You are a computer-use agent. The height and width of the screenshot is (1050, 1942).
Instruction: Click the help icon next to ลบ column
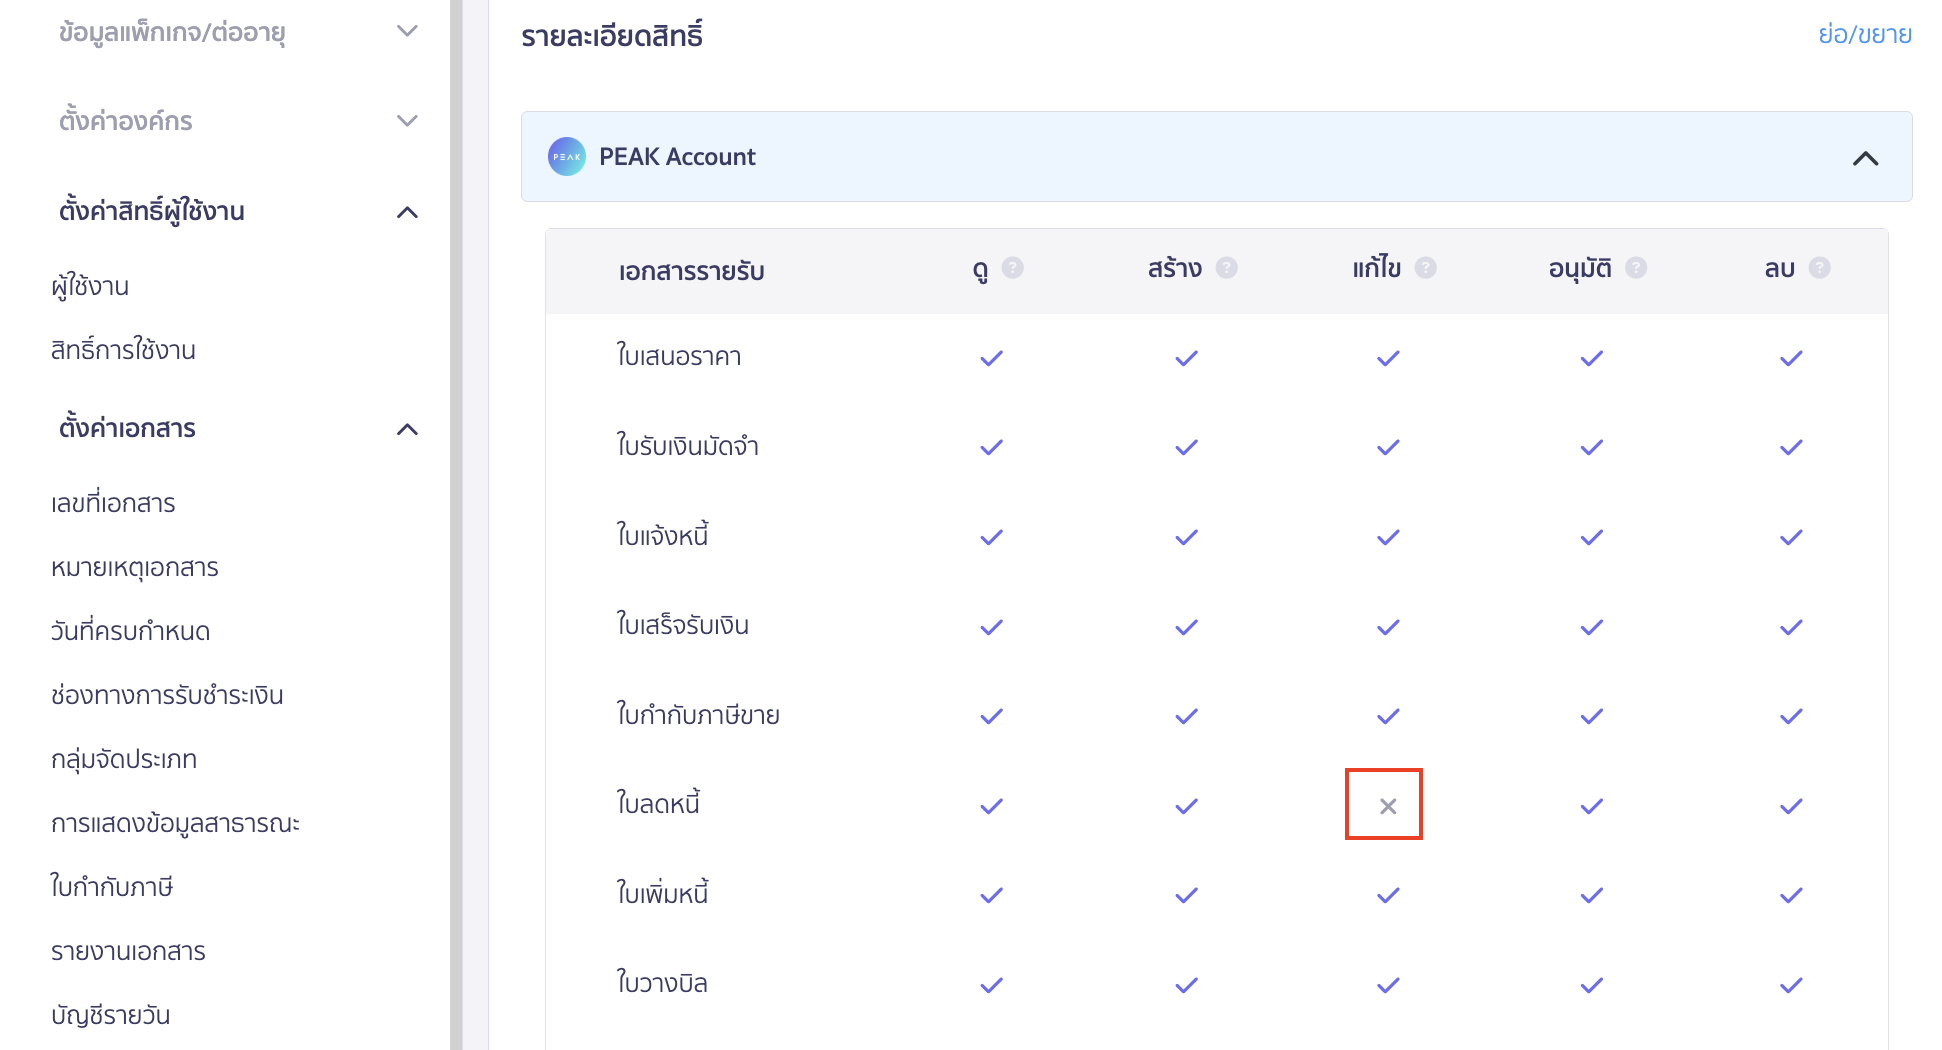[1822, 268]
